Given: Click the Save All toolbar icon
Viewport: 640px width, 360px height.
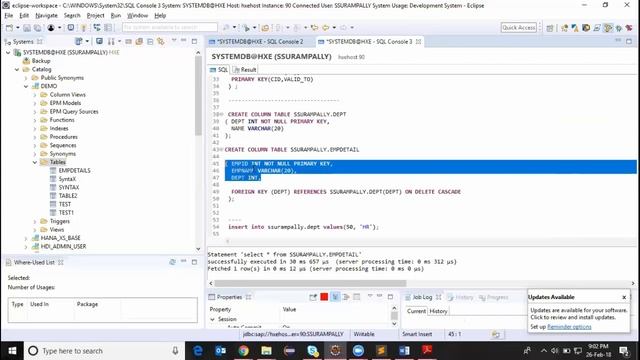Looking at the screenshot, I should (38, 28).
